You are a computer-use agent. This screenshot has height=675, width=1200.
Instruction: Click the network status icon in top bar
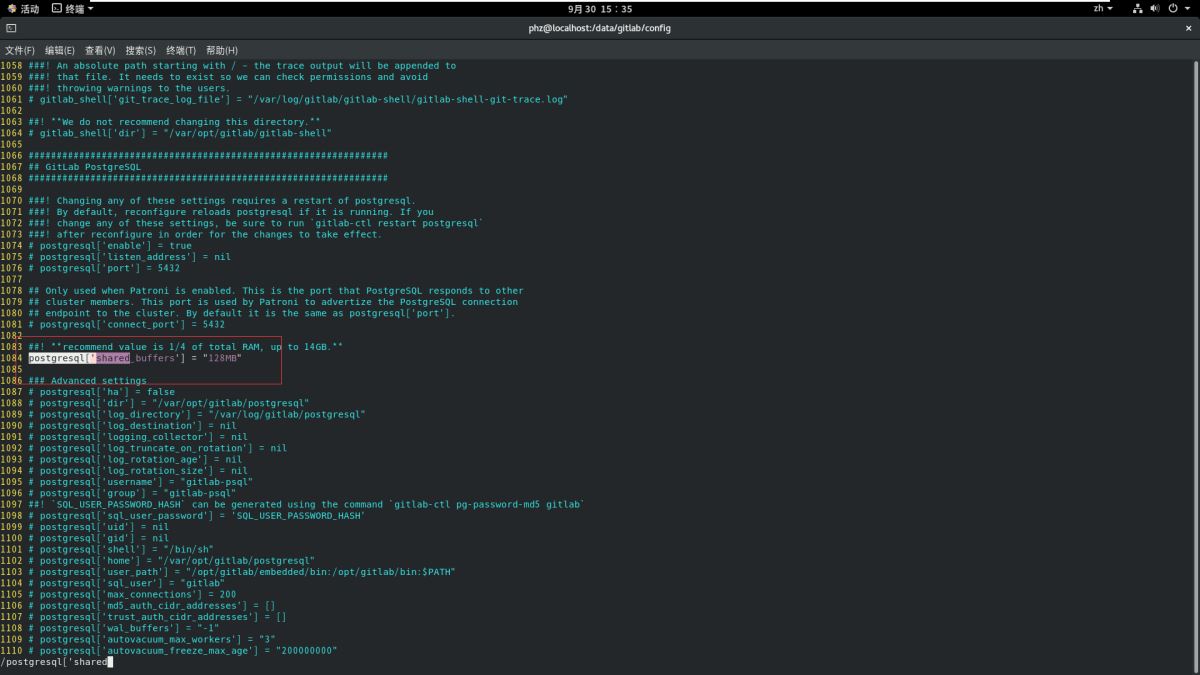coord(1138,9)
